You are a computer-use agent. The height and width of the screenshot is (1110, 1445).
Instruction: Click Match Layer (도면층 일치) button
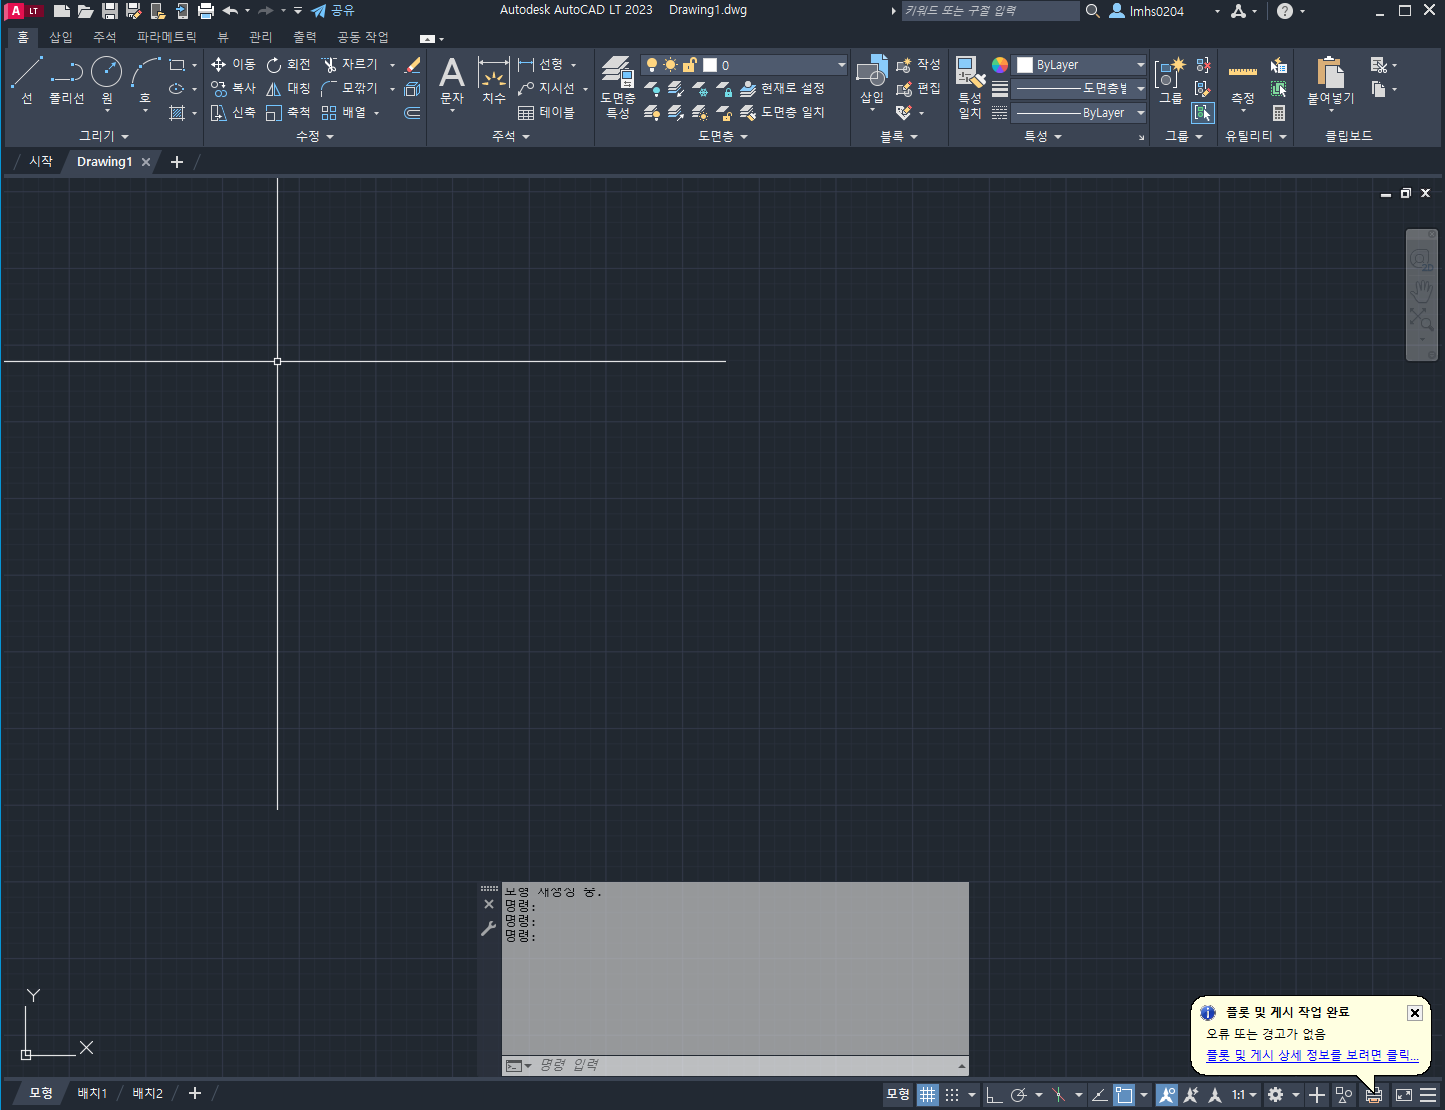783,113
